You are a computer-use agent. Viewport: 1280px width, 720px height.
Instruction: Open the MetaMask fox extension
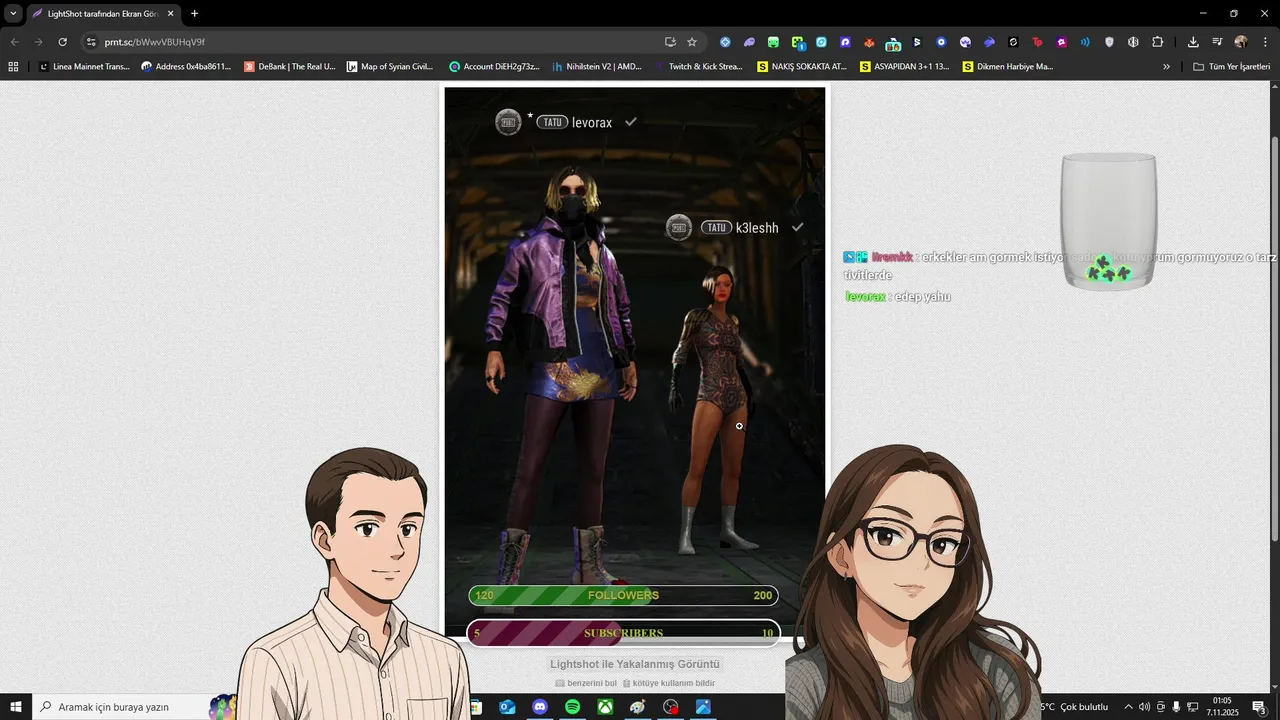[869, 42]
